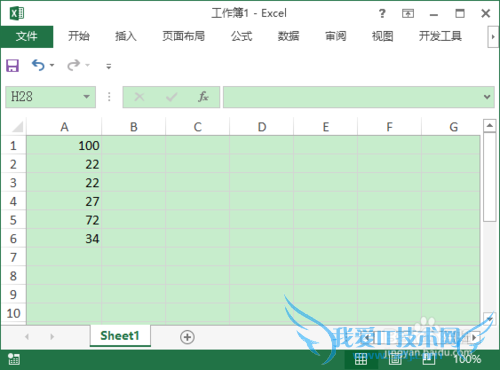The image size is (500, 370).
Task: Go to previous sheet tab arrow
Action: [x=27, y=337]
